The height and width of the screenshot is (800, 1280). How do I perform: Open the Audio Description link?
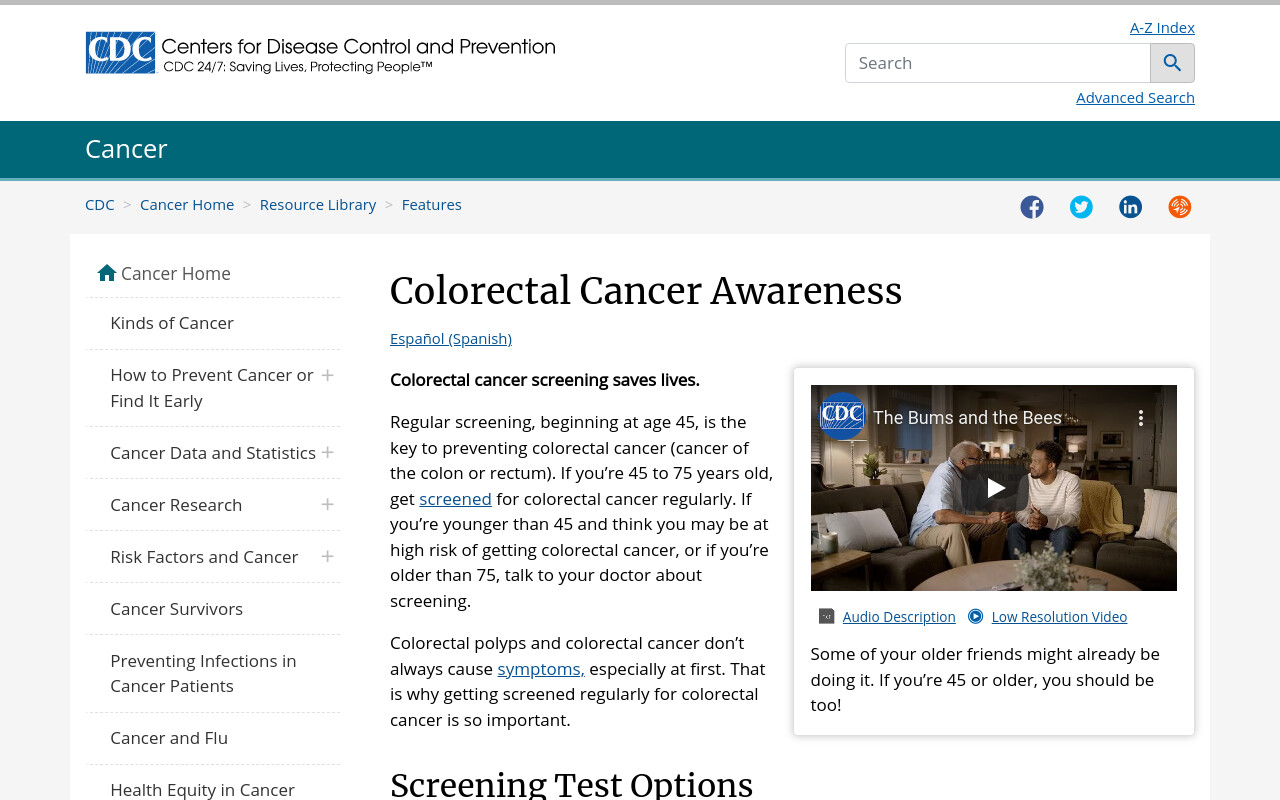pyautogui.click(x=899, y=616)
